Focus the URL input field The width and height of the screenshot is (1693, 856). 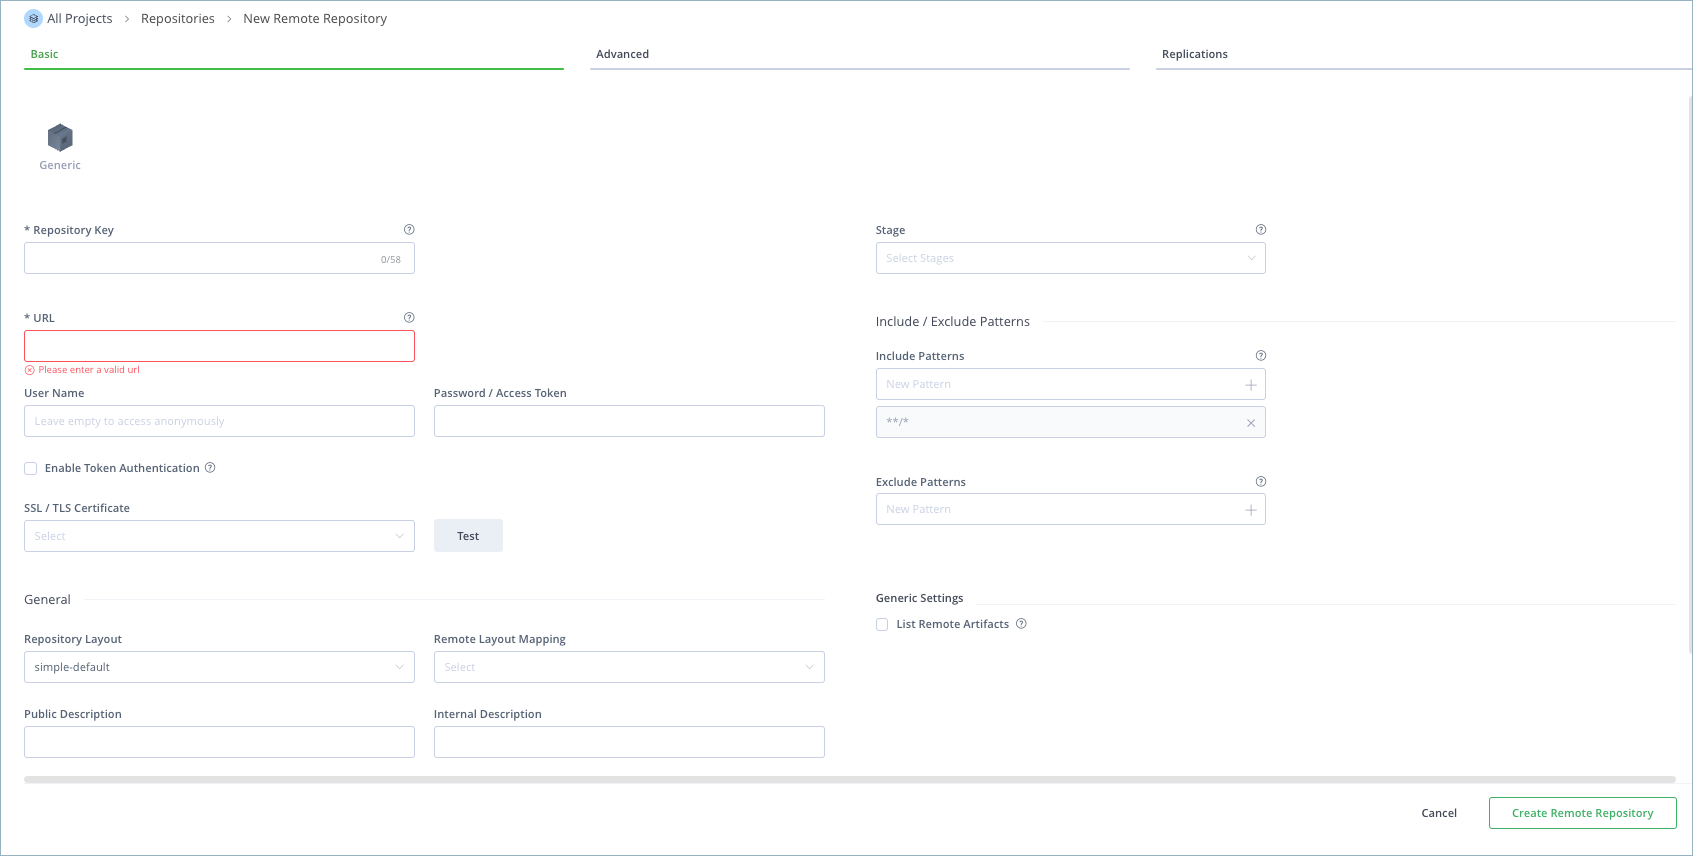tap(219, 346)
